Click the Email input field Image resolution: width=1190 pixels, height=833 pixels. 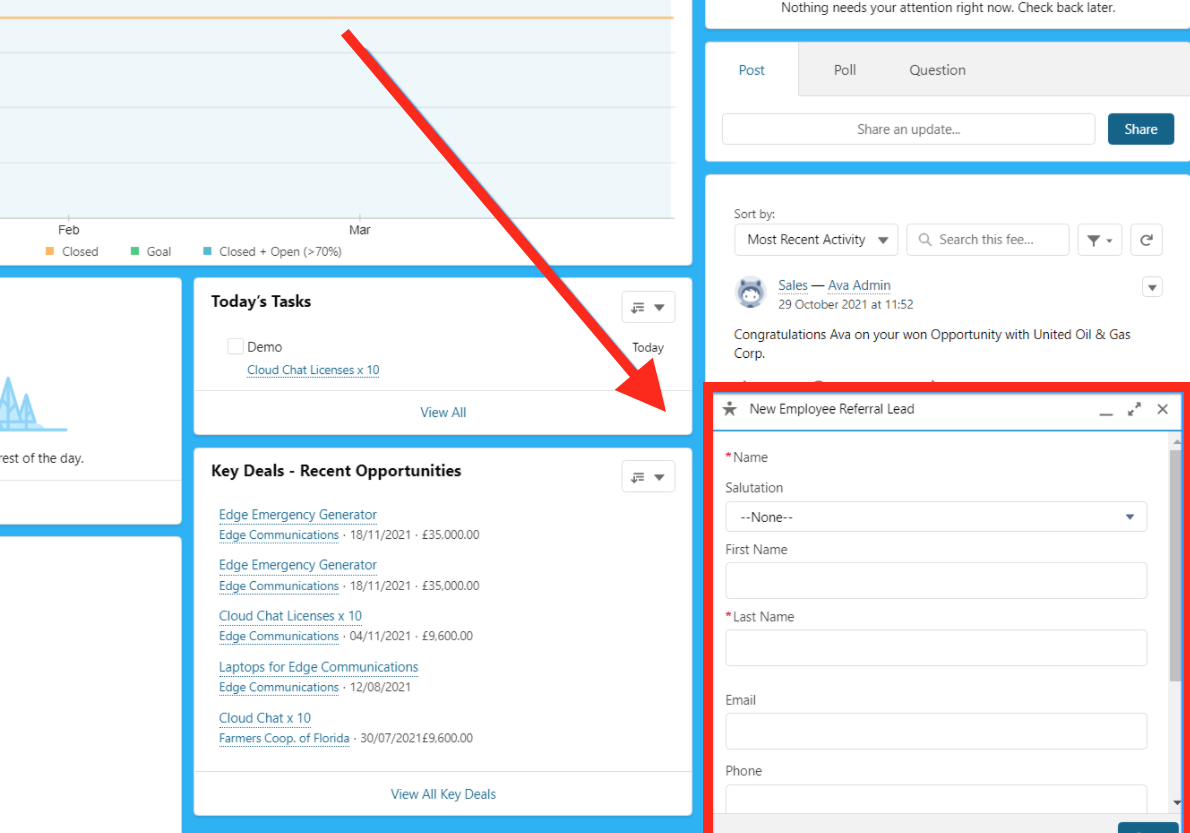936,731
